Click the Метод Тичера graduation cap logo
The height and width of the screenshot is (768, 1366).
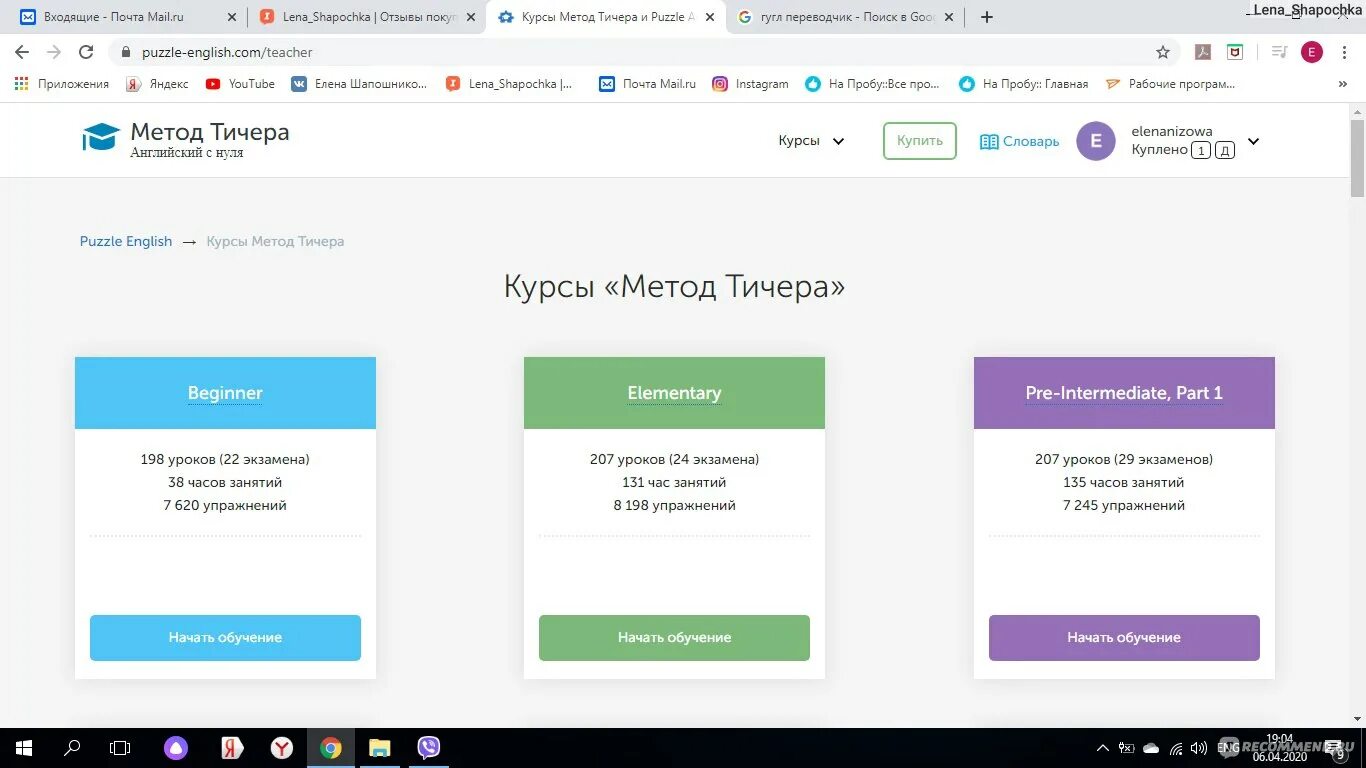click(100, 138)
